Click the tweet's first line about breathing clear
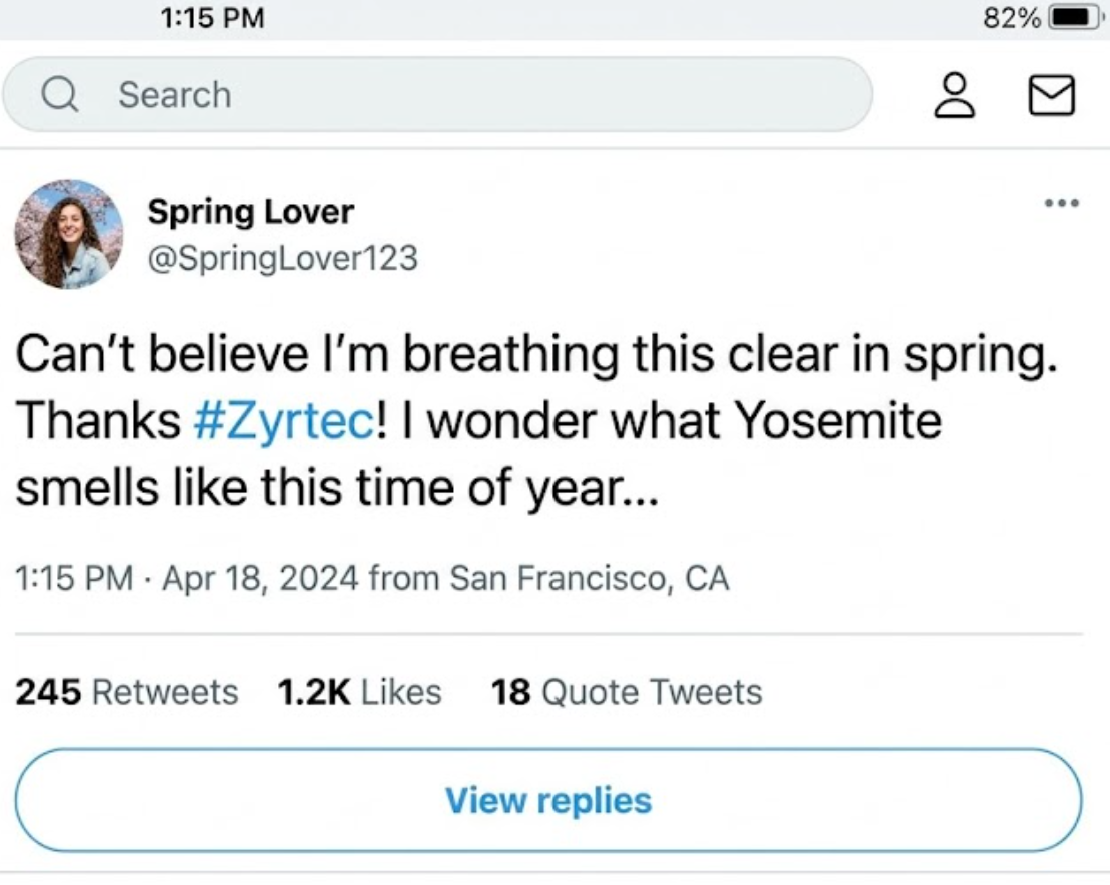This screenshot has height=885, width=1110. pos(537,354)
